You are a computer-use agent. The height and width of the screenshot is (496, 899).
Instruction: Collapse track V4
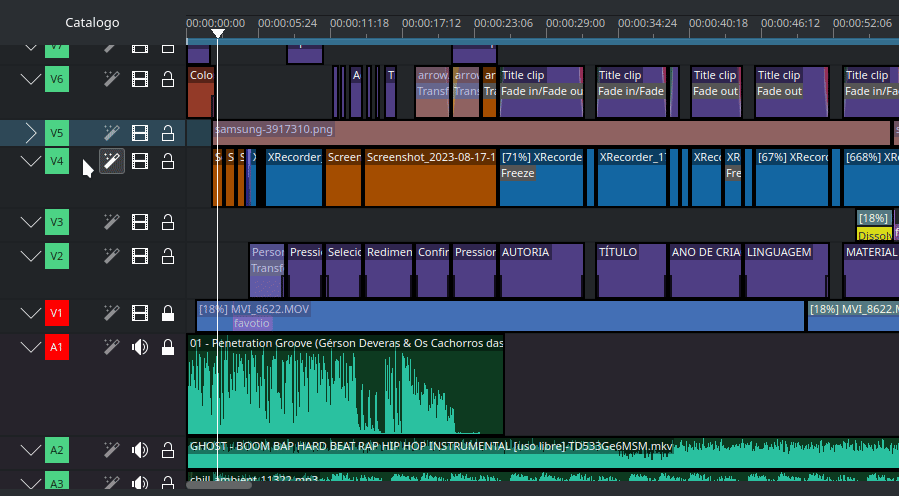coord(30,161)
